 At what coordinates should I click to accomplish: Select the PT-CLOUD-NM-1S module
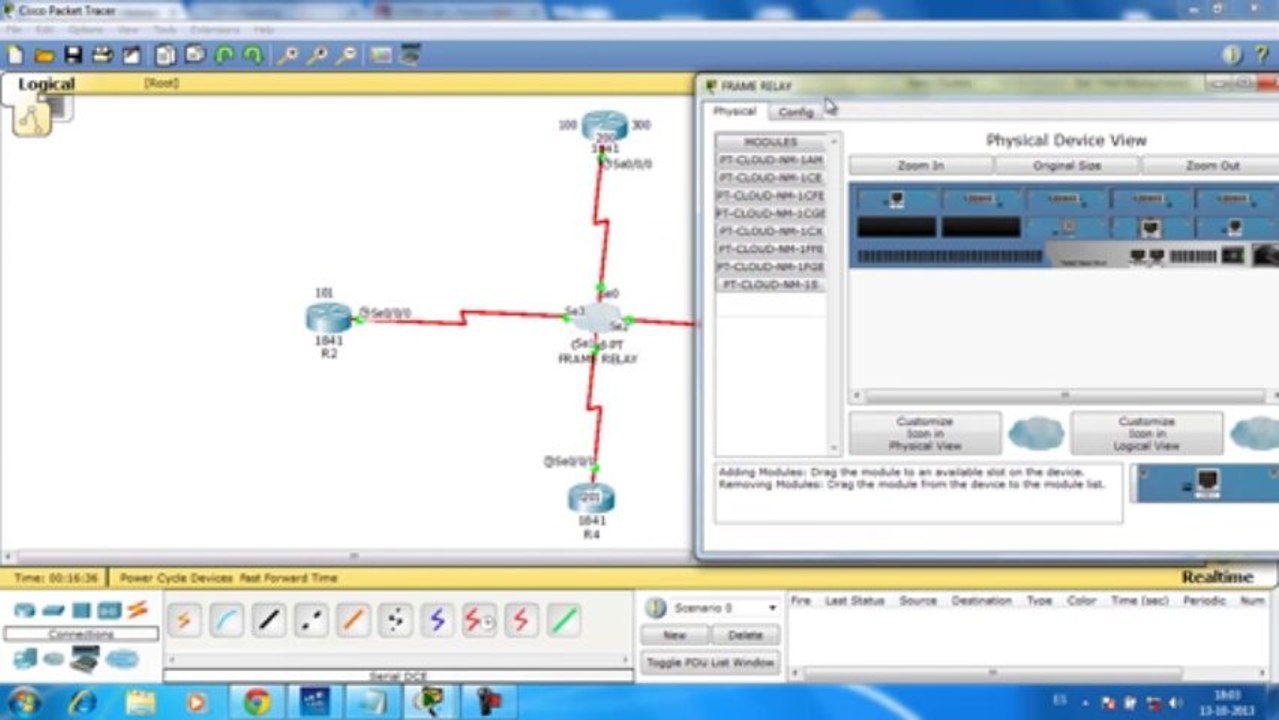(x=770, y=285)
